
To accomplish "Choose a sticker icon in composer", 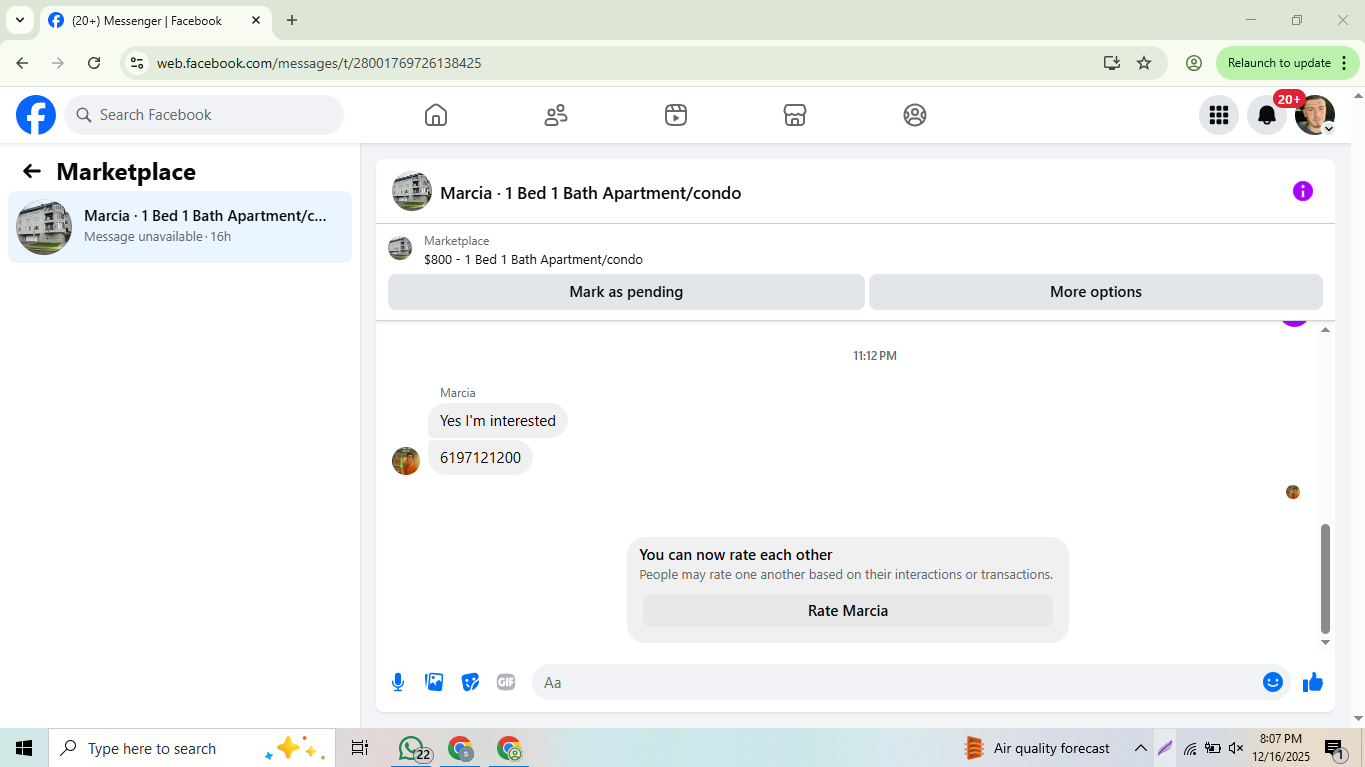I will pos(470,682).
